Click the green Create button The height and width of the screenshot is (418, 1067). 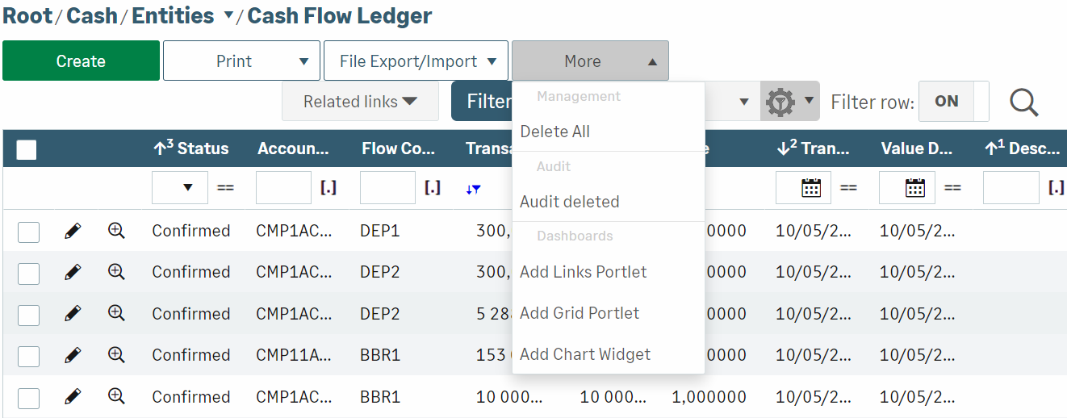81,61
